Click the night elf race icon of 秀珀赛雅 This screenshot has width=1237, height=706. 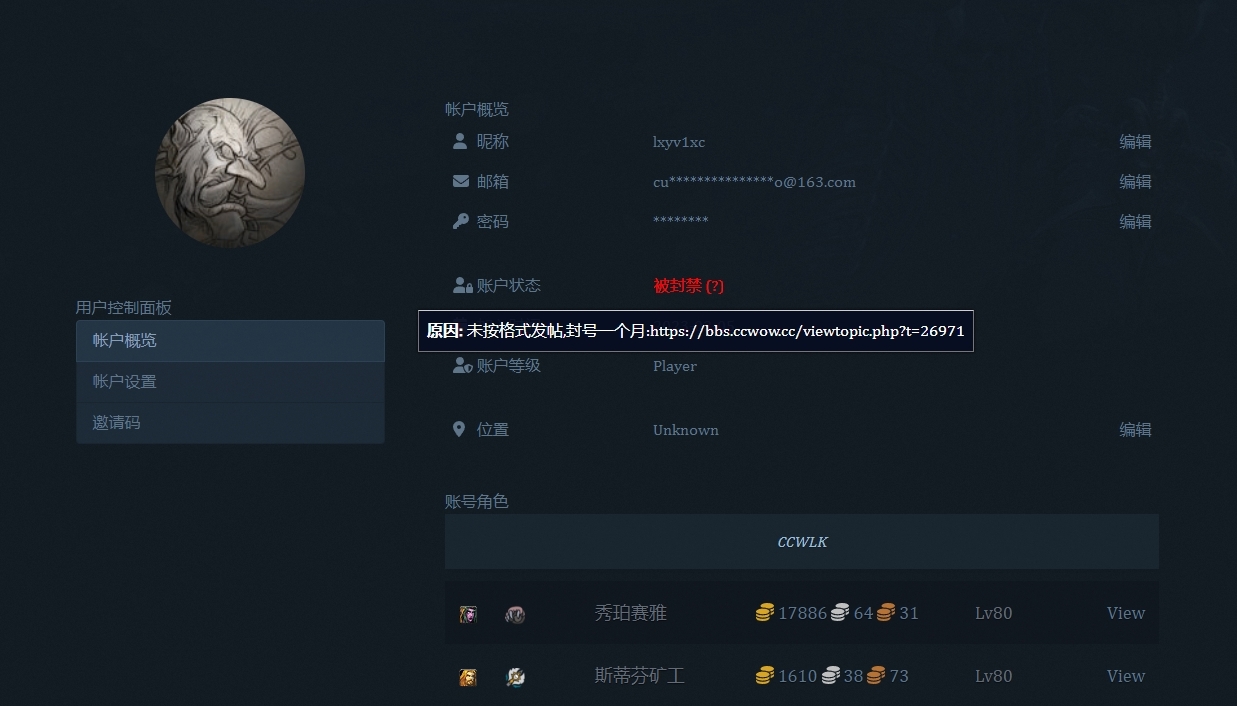tap(467, 613)
